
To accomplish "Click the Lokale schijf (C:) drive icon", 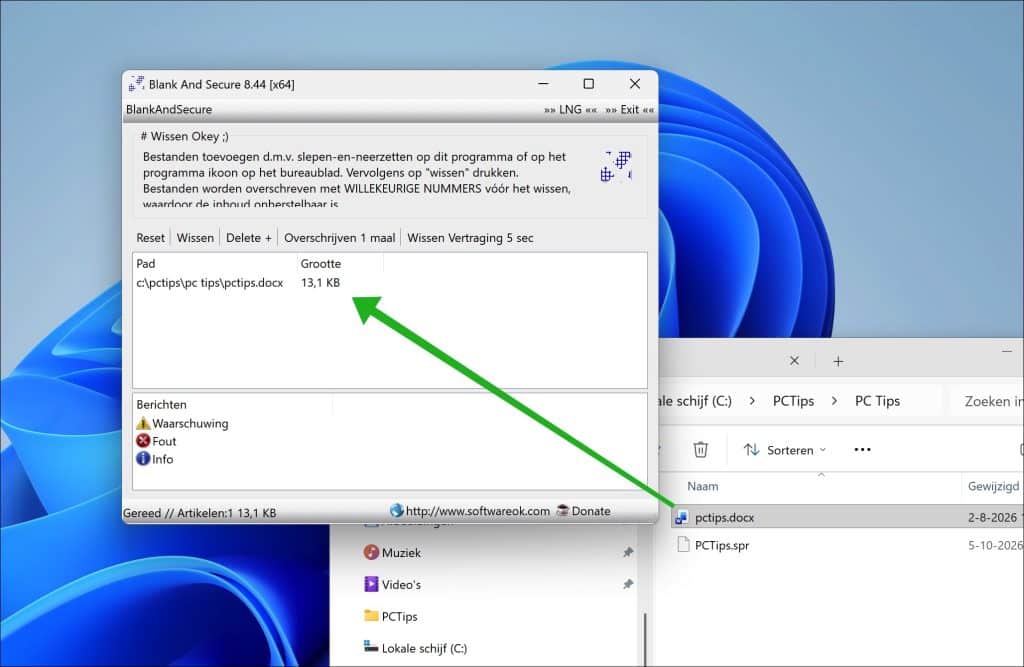I will pos(371,647).
